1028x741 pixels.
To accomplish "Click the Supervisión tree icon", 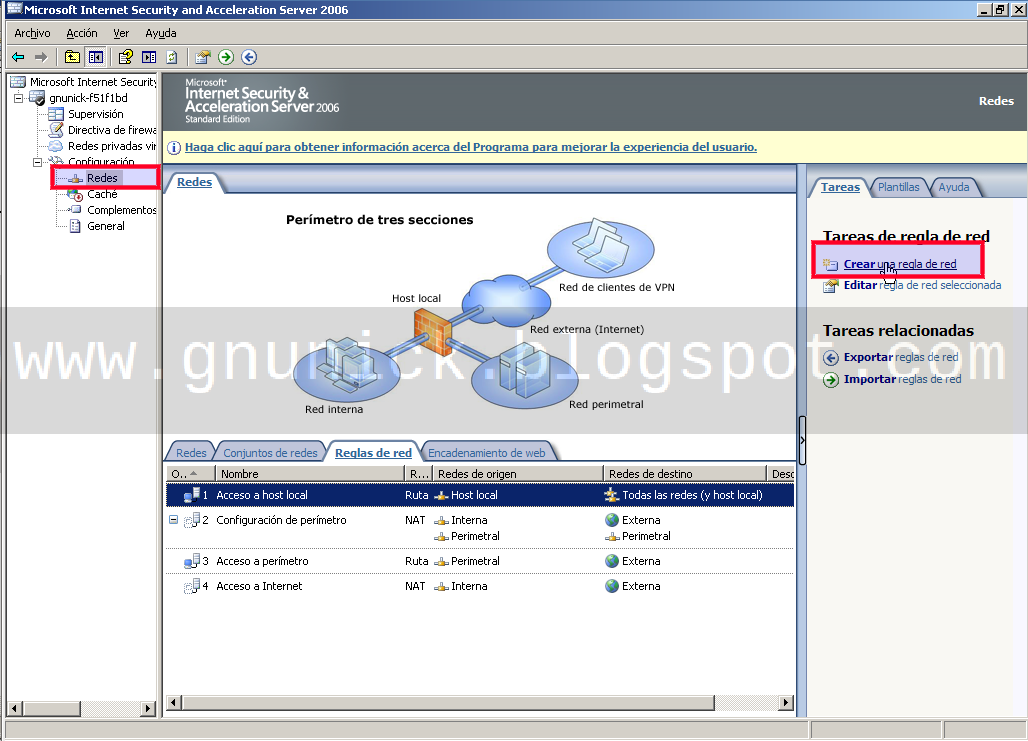I will 56,114.
